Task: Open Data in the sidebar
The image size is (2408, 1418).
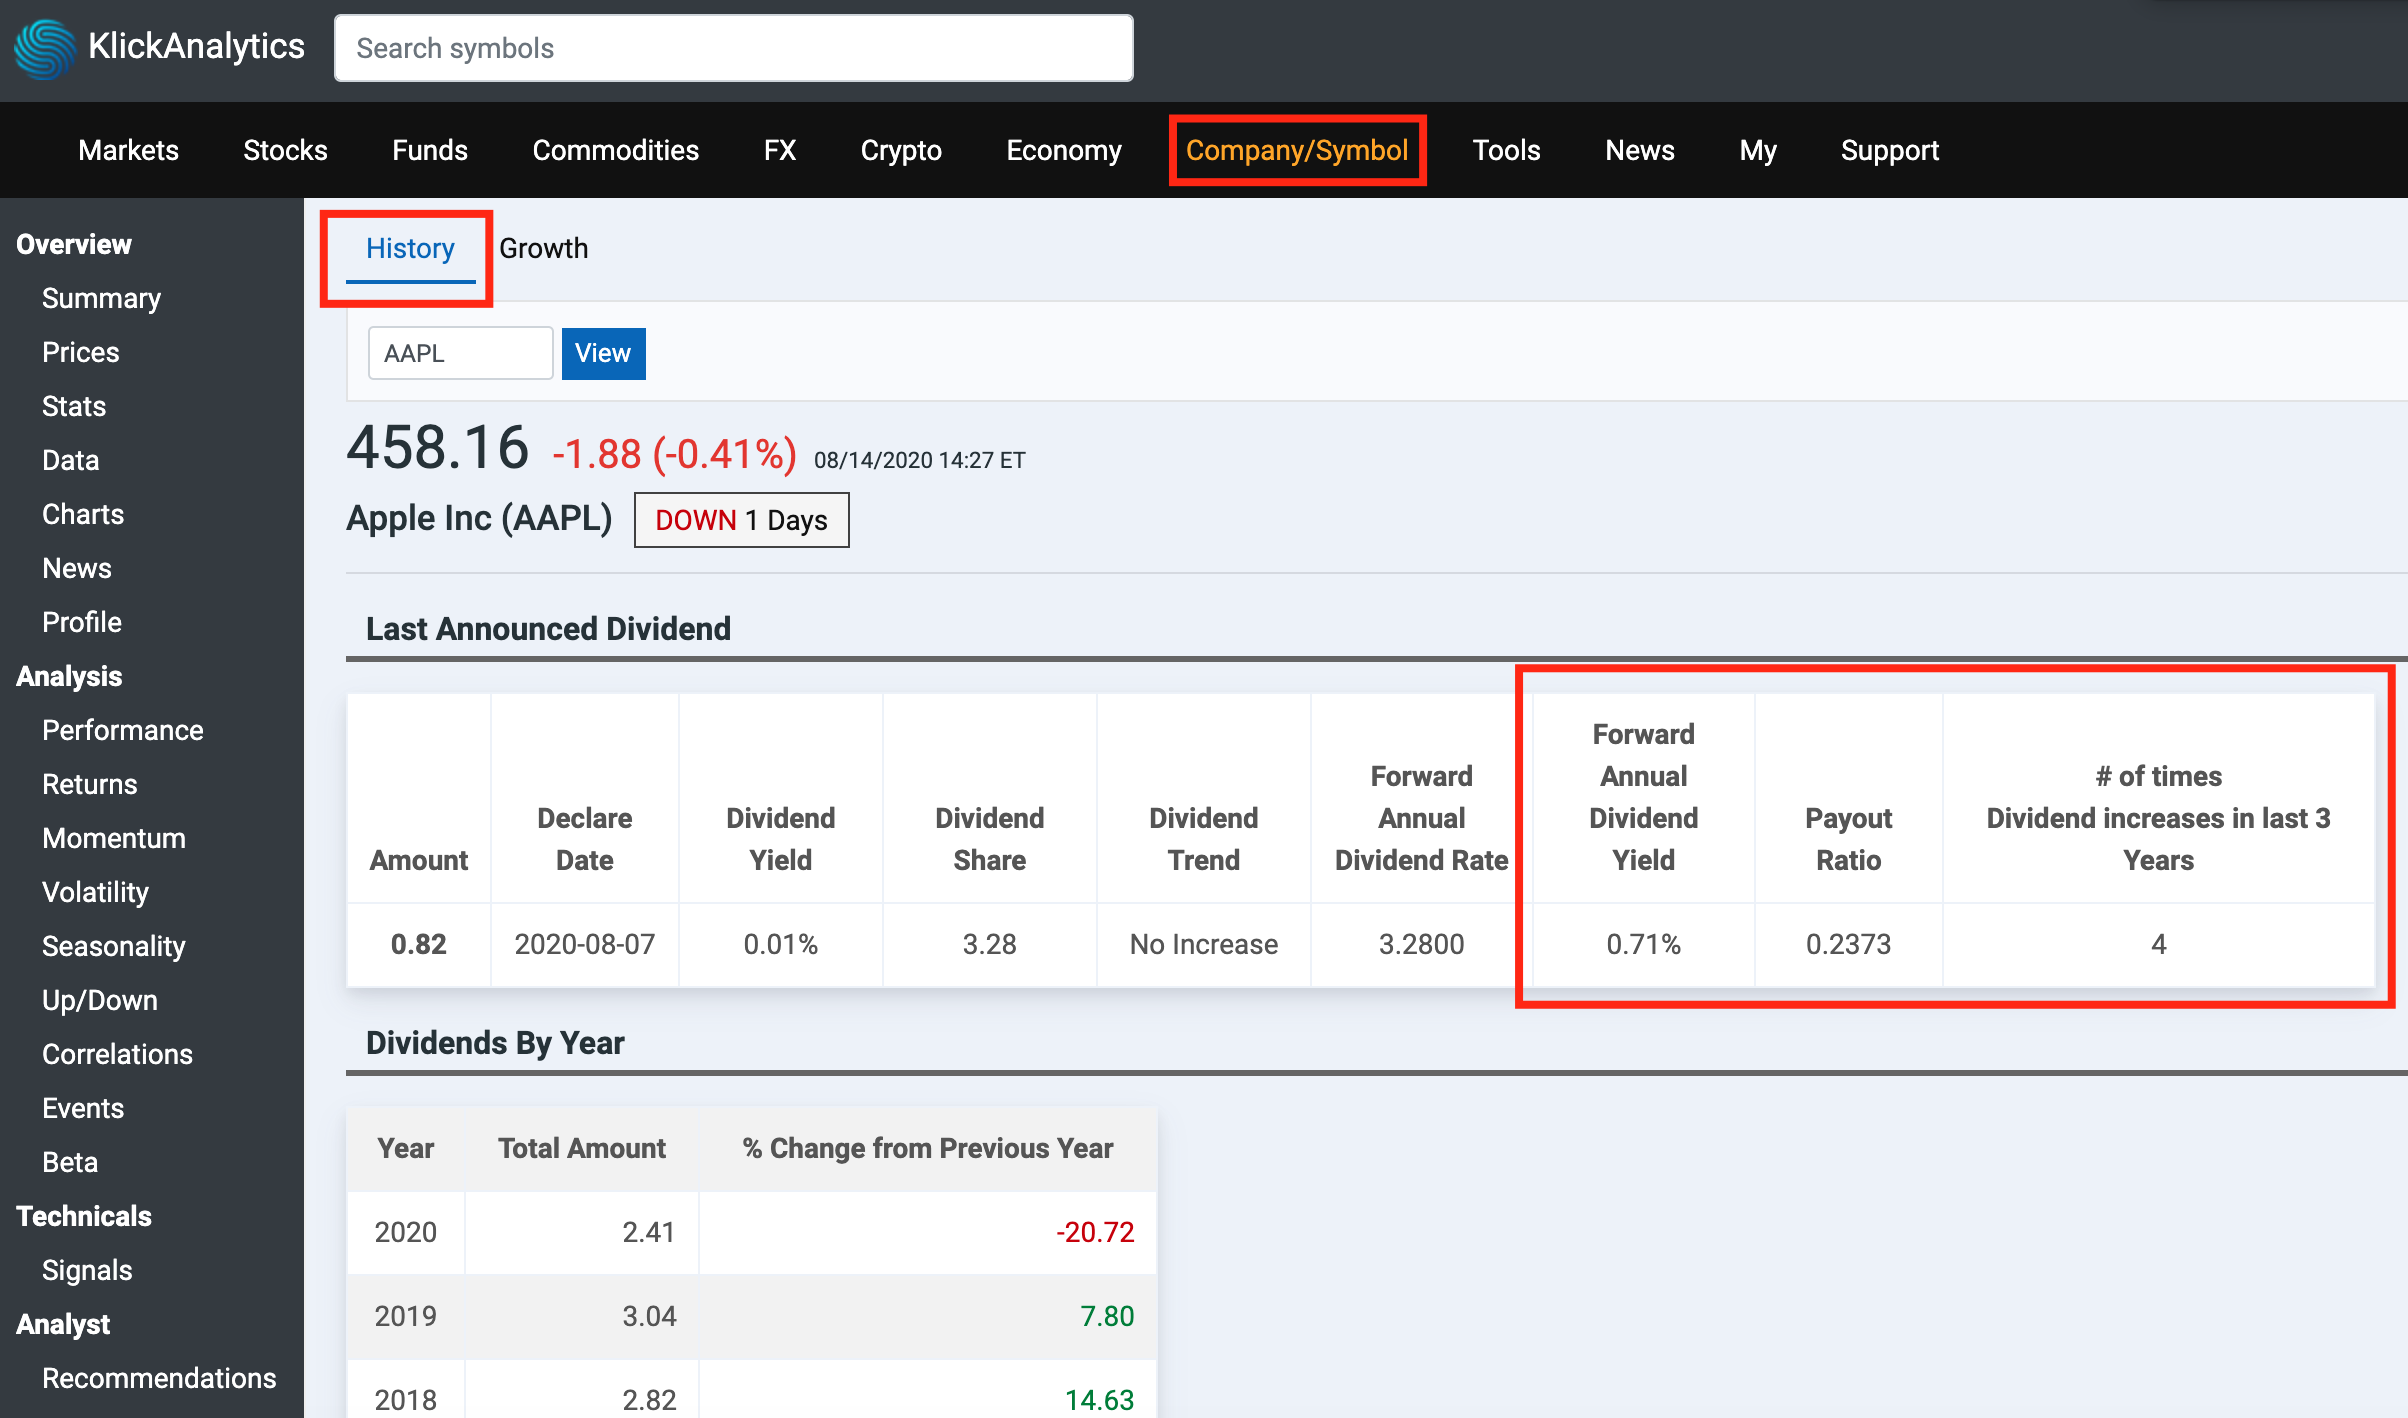Action: pos(70,460)
